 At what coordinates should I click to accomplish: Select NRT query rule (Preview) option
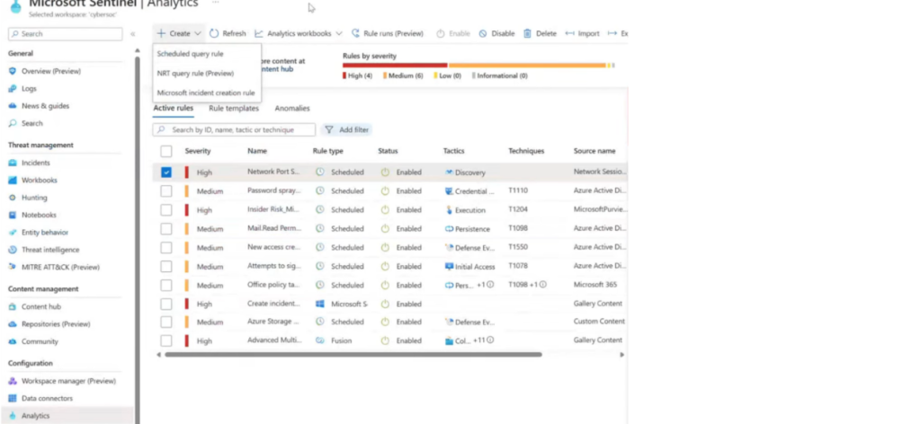coord(195,73)
